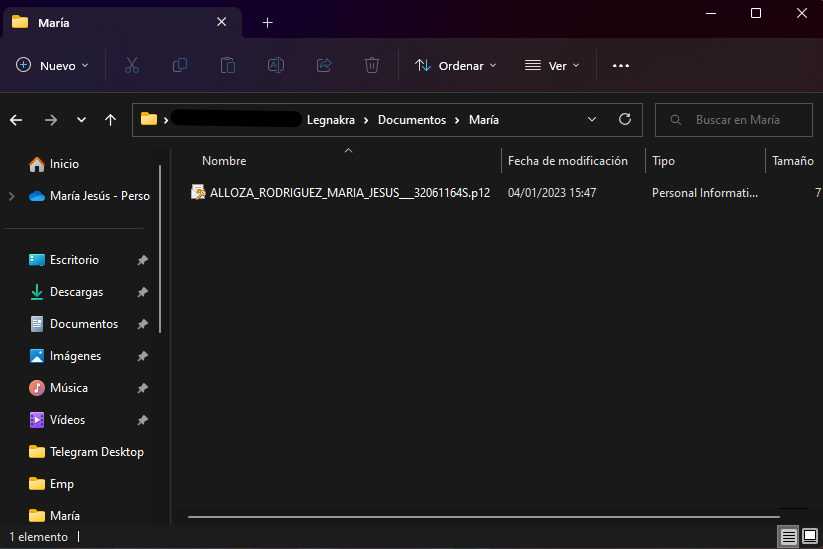Viewport: 823px width, 549px height.
Task: Expand the María Jesús OneDrive tree node
Action: [12, 196]
